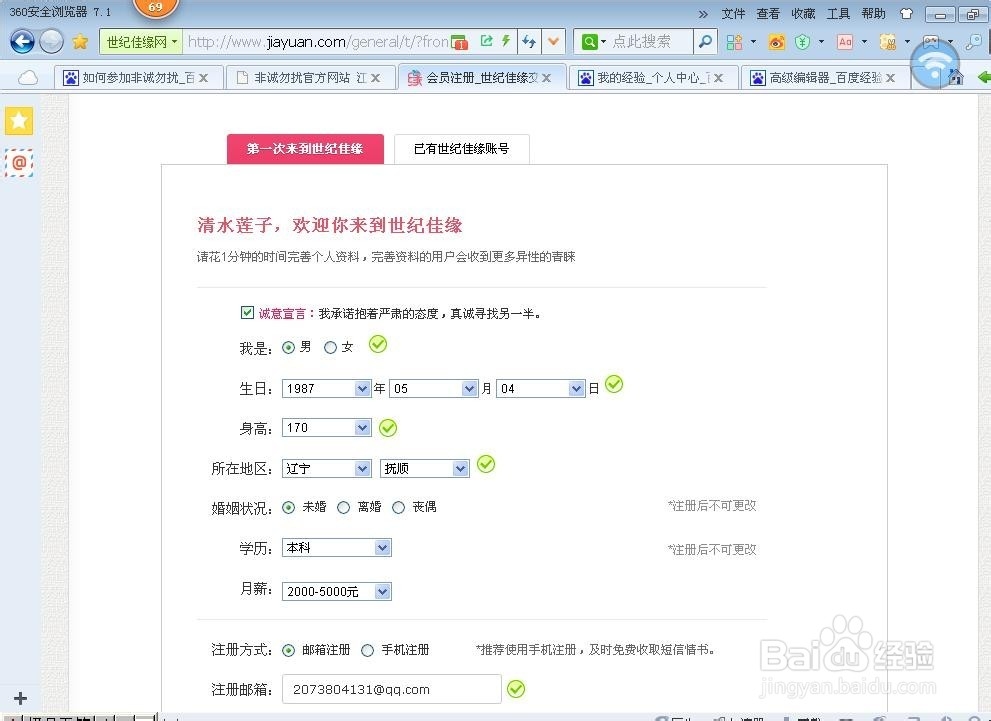This screenshot has height=721, width=991.
Task: Close the 会员注册_世纪佳缘 tab
Action: pos(547,78)
